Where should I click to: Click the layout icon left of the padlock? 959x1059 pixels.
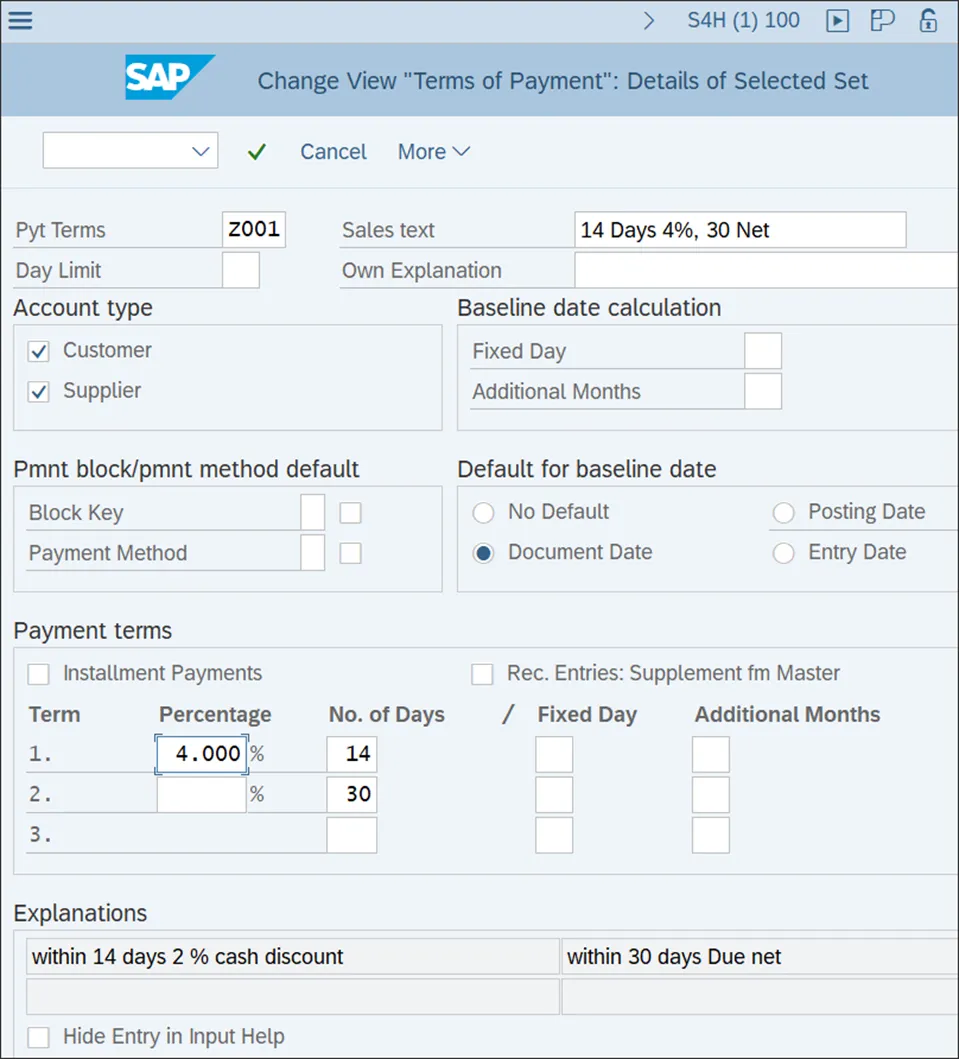882,20
